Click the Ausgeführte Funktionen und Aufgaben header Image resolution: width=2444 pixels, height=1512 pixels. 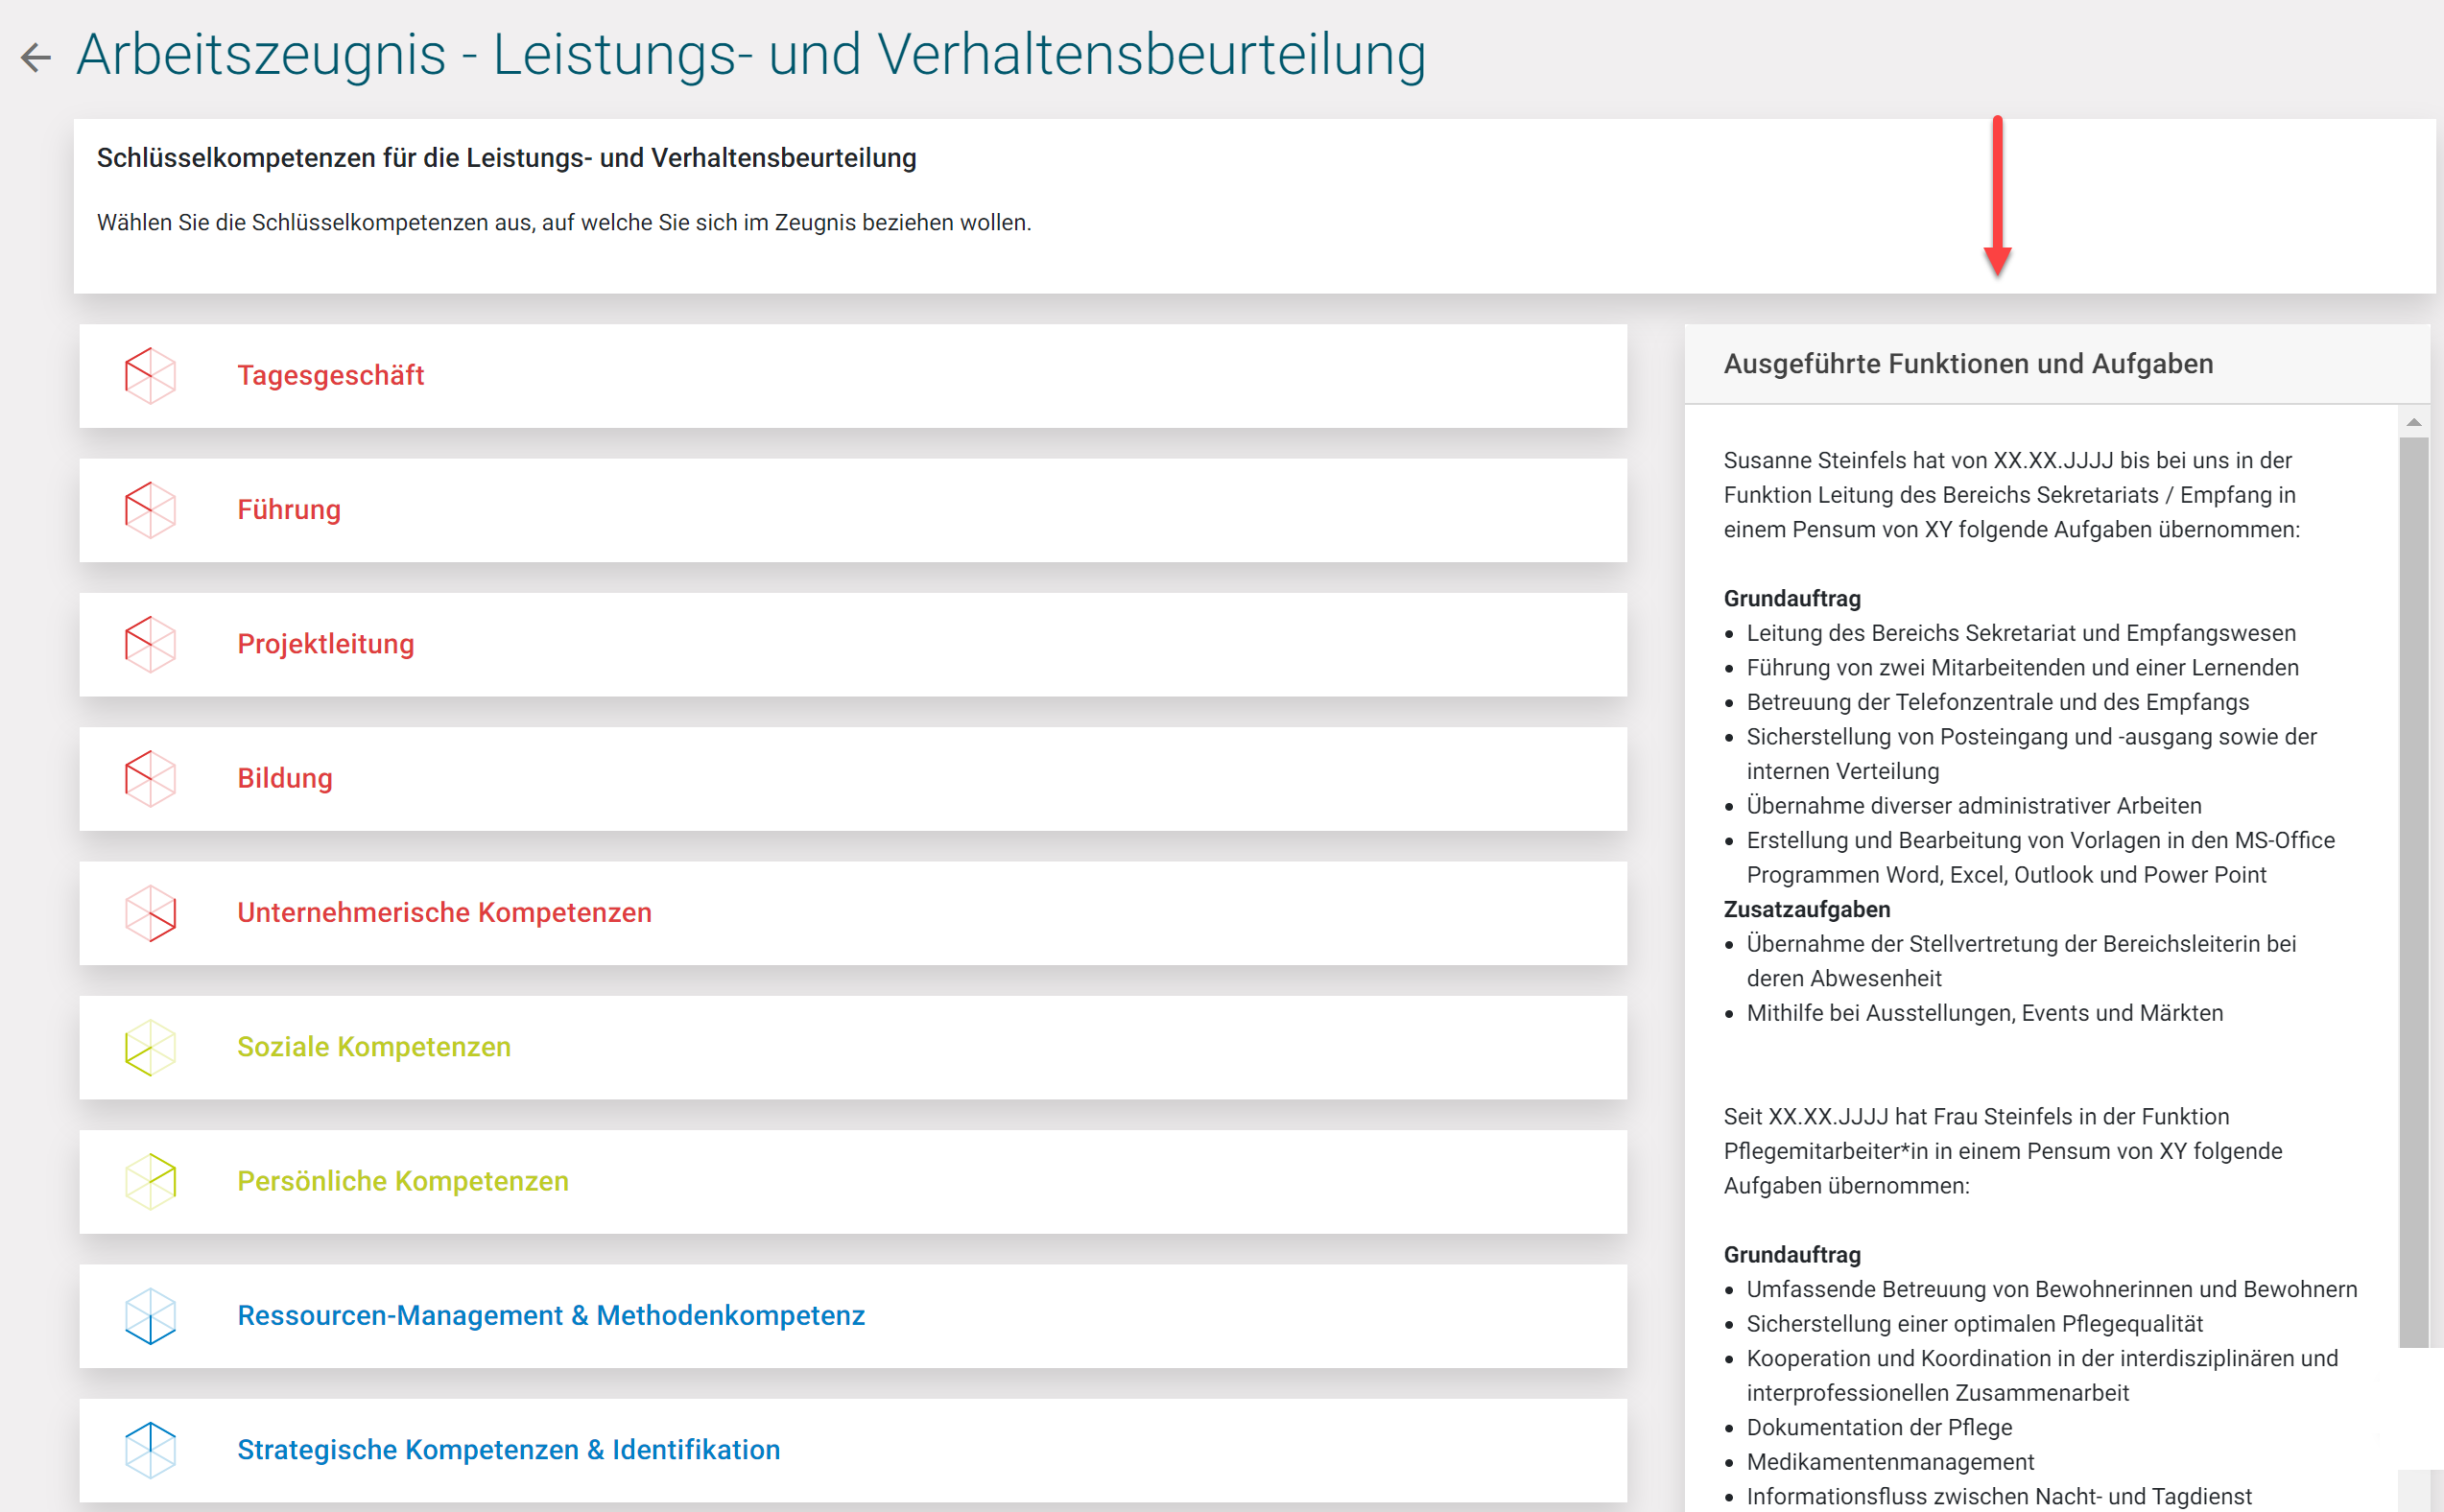click(x=1967, y=364)
